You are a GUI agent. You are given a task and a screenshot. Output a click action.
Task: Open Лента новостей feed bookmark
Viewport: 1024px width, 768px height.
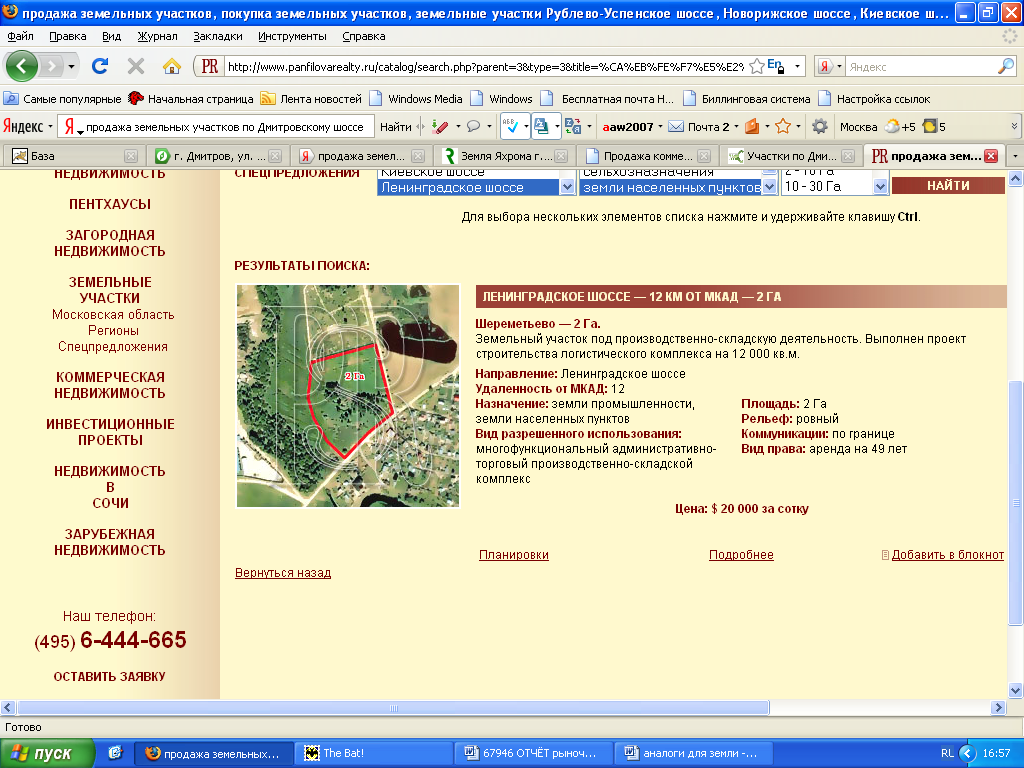[x=311, y=99]
